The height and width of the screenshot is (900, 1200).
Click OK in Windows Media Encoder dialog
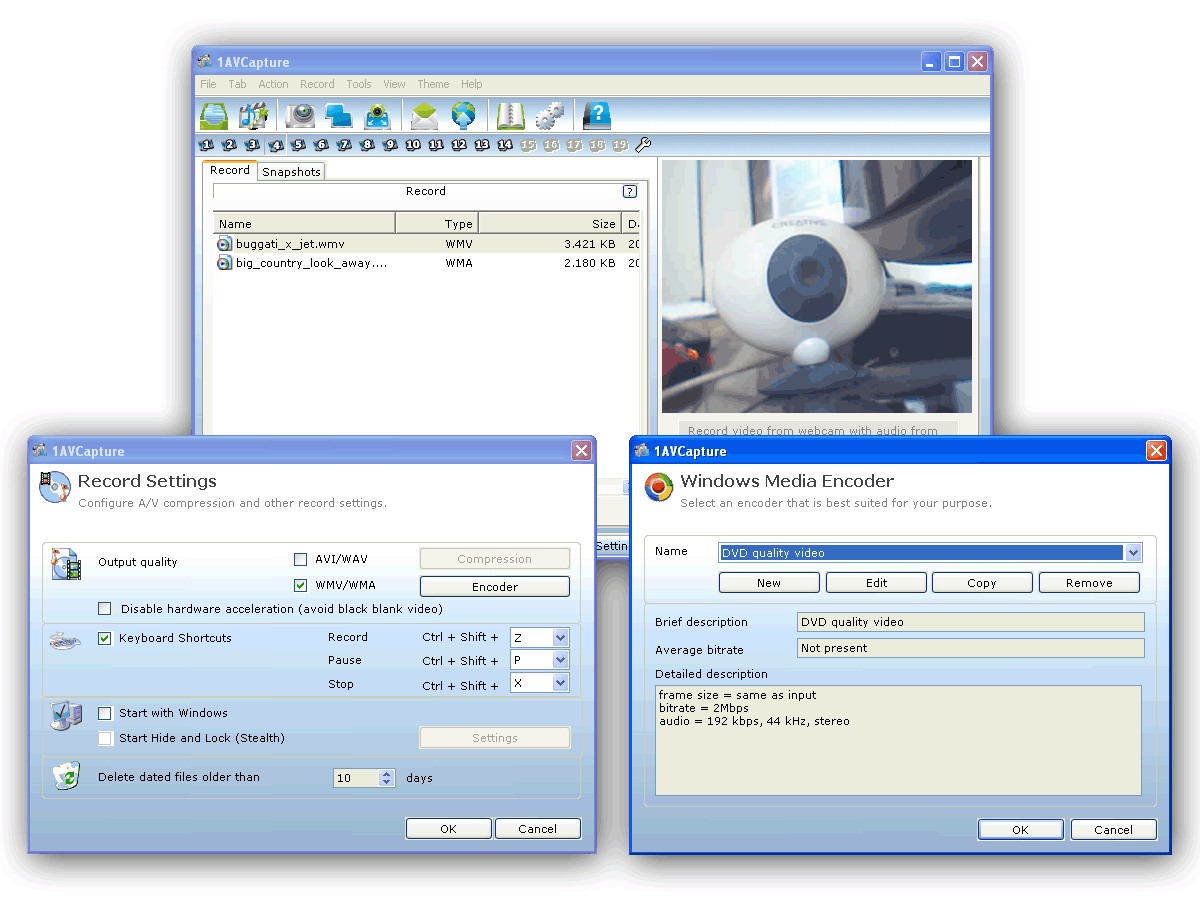tap(1020, 829)
